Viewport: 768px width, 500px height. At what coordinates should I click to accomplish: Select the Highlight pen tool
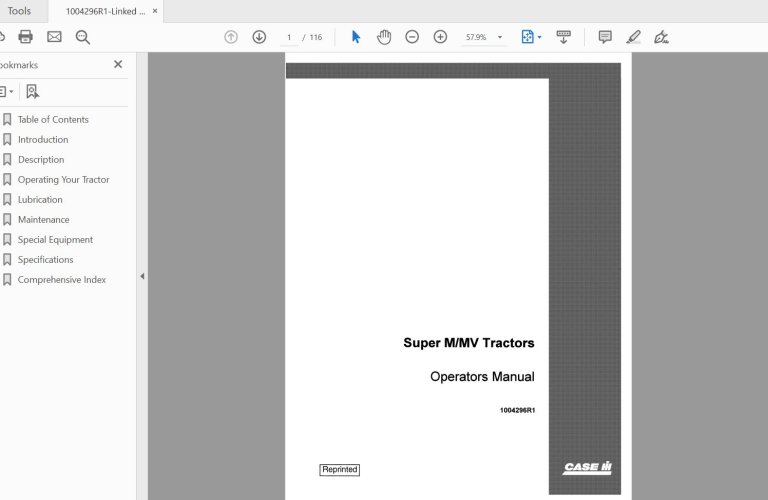point(633,37)
